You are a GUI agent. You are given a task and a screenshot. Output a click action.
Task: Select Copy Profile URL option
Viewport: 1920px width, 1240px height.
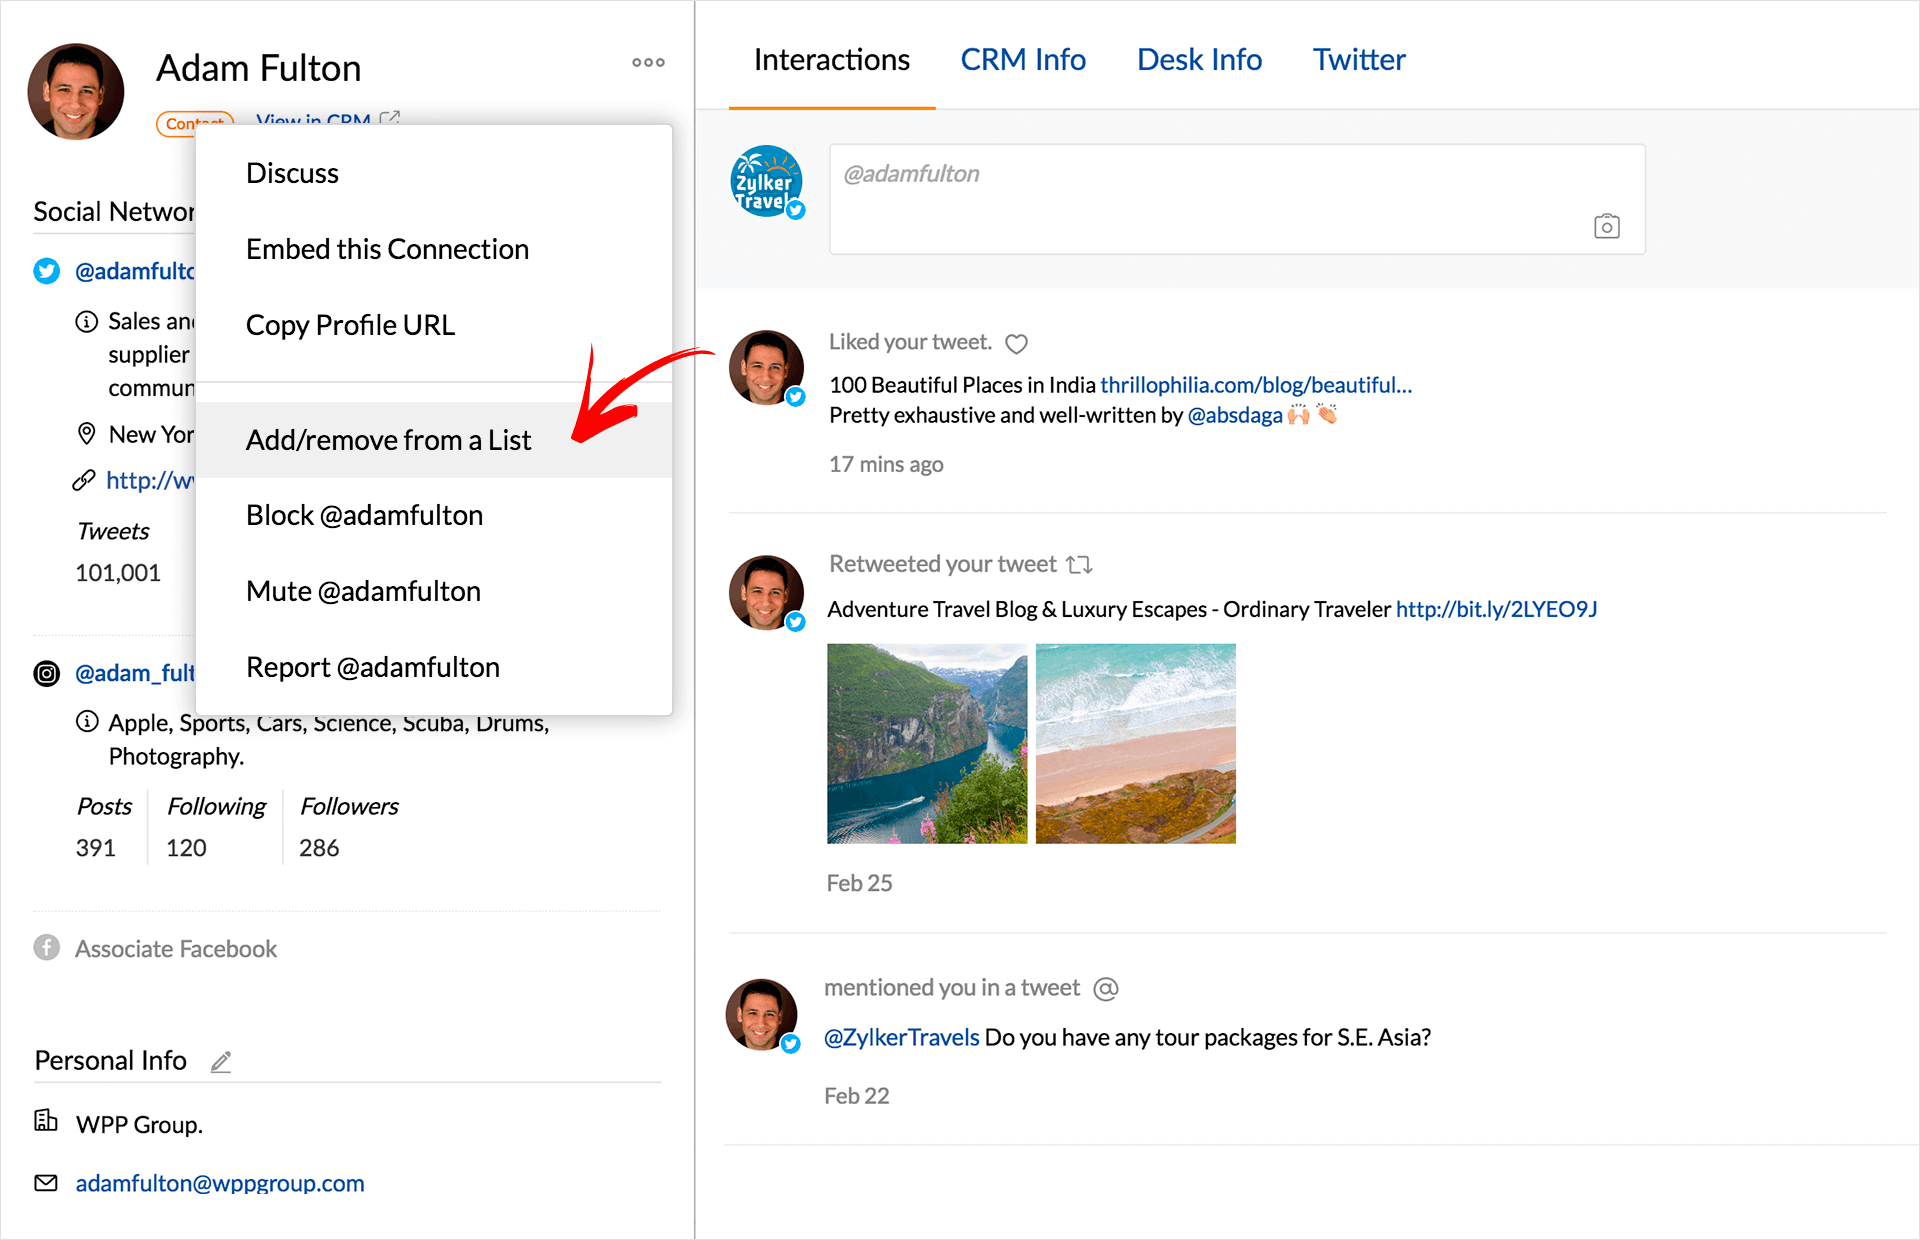(x=350, y=325)
